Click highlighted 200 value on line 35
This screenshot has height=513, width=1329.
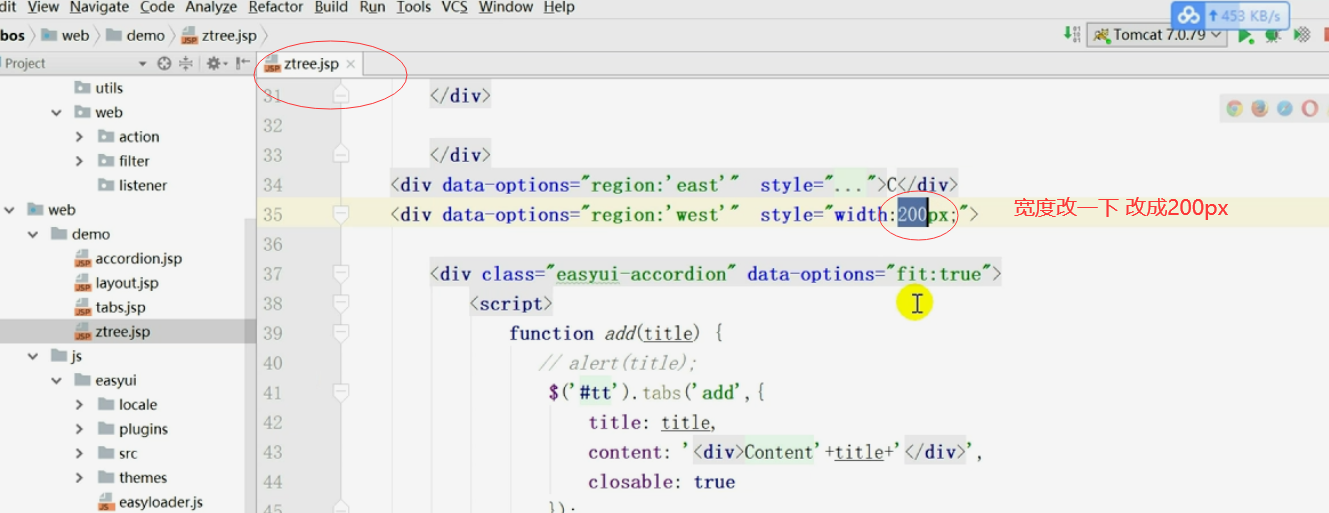pos(912,214)
